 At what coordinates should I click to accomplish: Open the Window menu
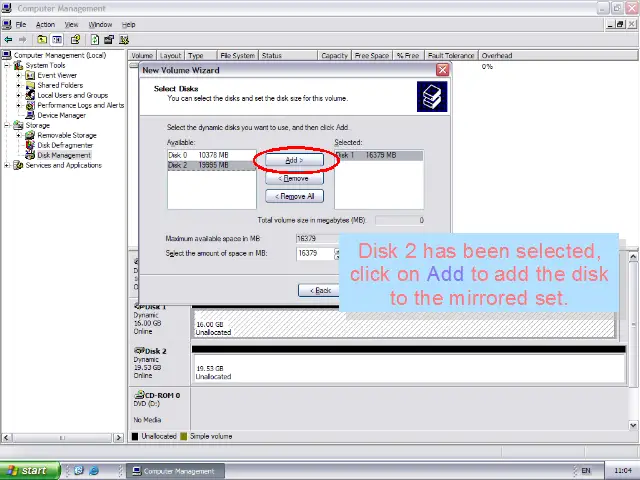100,24
